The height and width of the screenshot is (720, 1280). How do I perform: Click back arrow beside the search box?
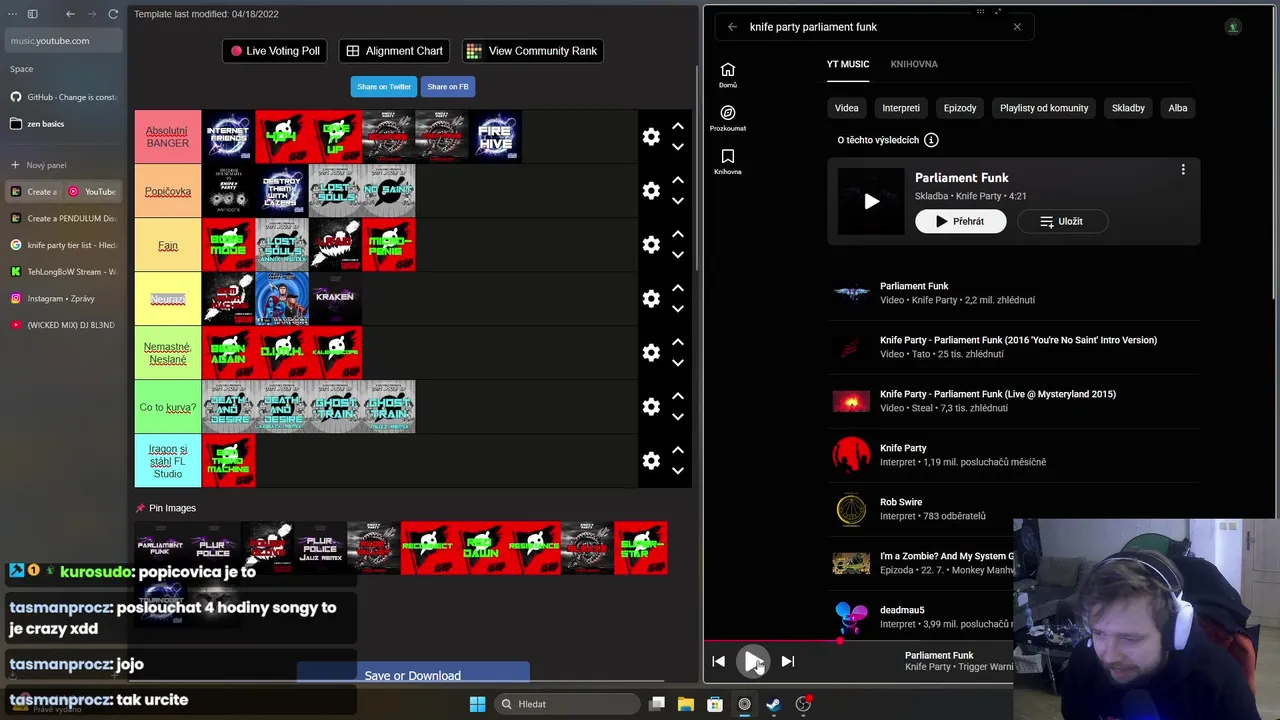732,27
